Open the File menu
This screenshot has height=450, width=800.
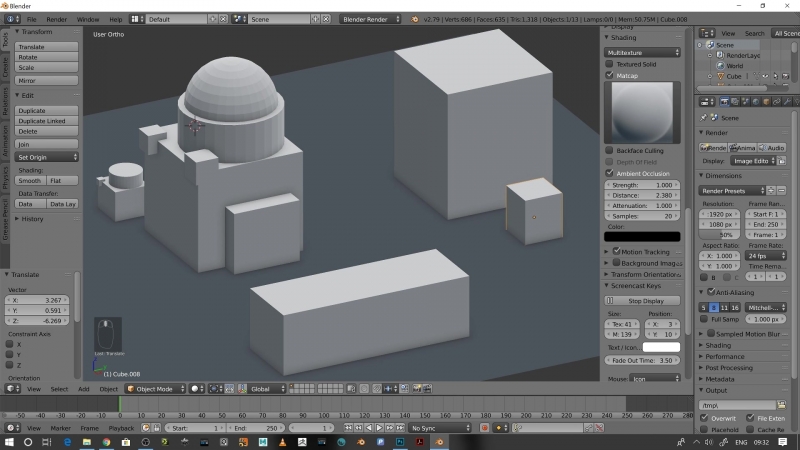point(32,19)
